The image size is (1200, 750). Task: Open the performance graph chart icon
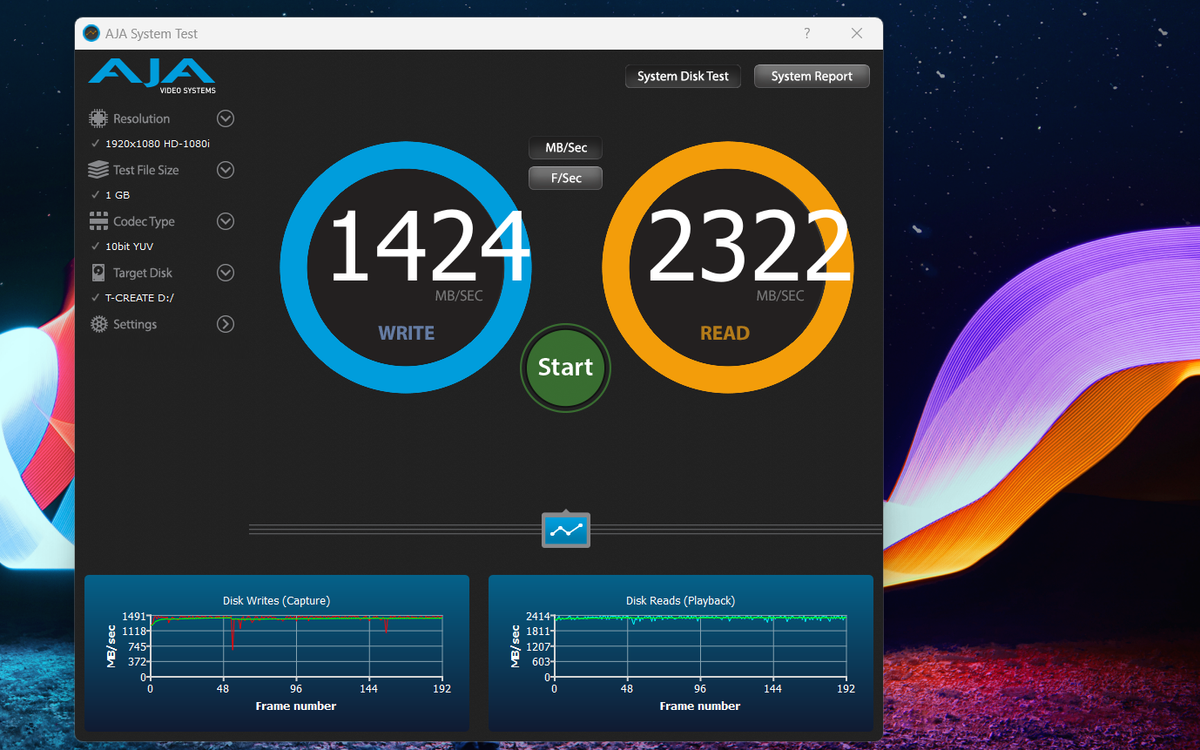[565, 529]
